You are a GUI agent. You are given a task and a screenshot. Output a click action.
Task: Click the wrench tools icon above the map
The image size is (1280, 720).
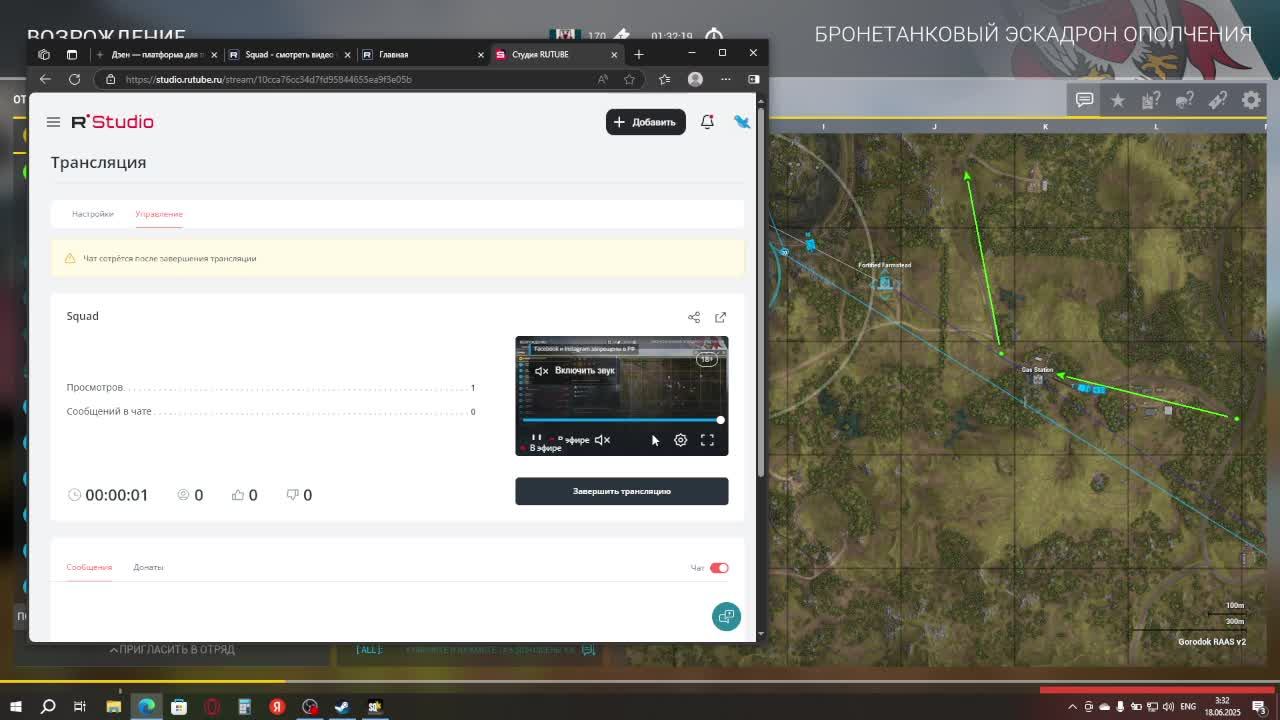point(1218,100)
